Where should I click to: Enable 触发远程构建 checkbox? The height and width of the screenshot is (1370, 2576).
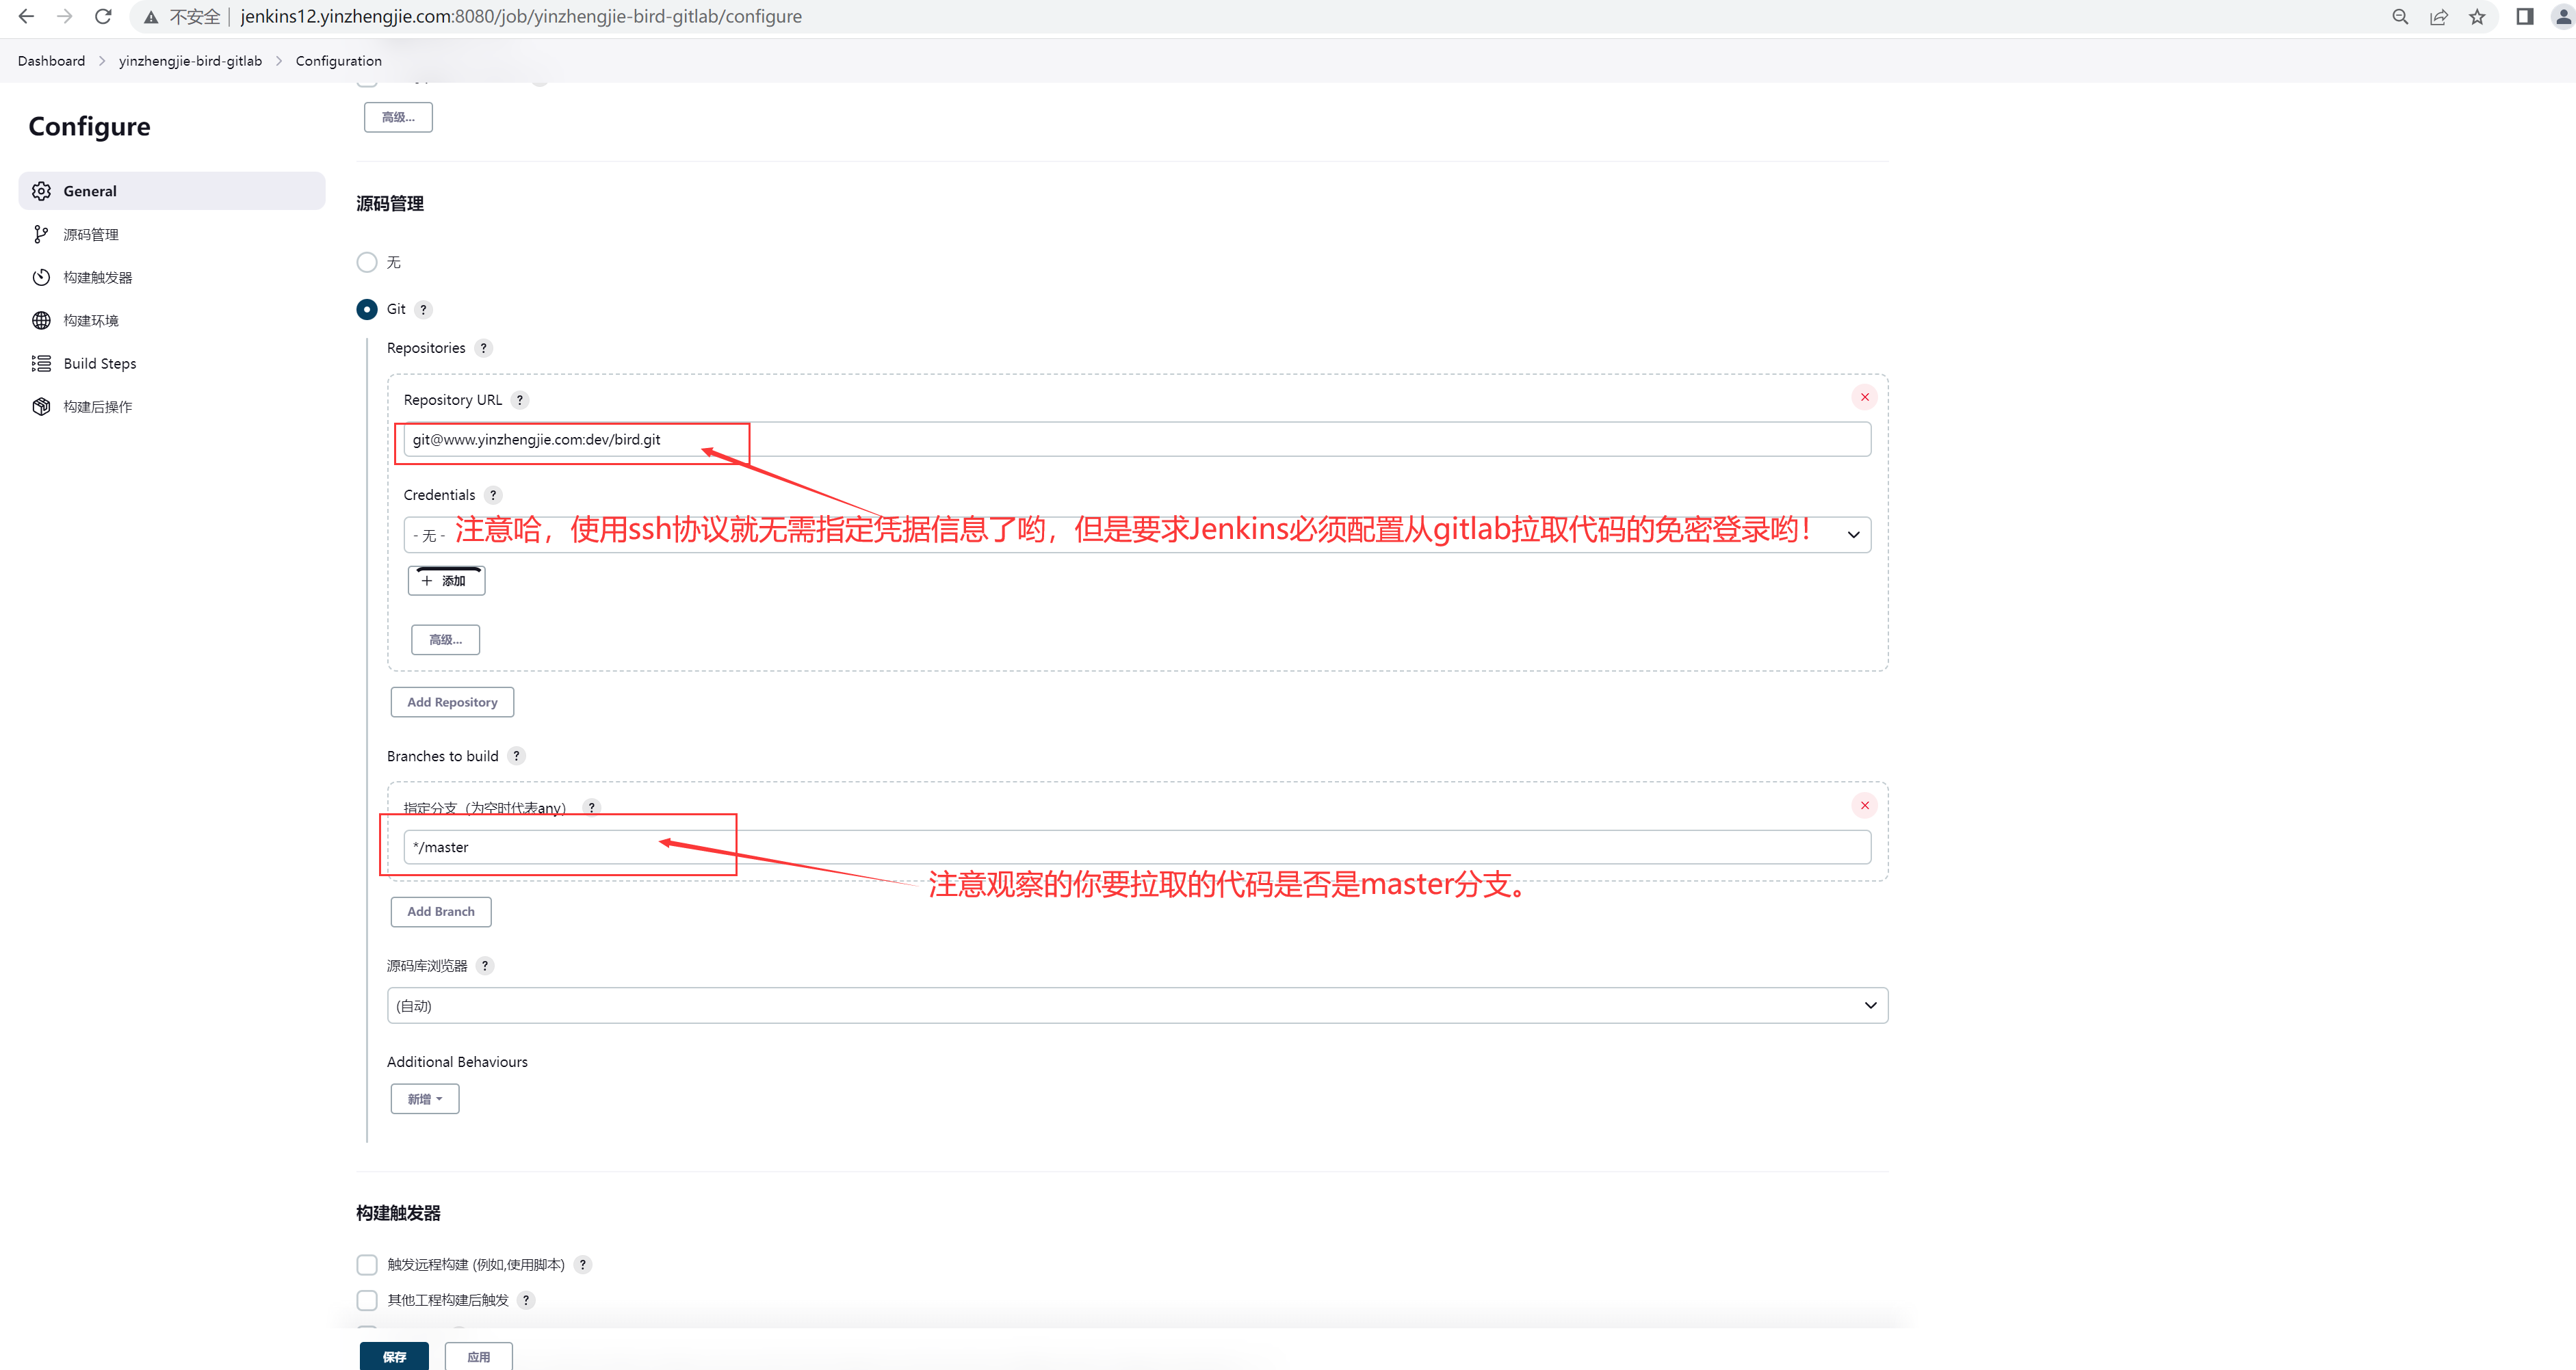click(367, 1264)
